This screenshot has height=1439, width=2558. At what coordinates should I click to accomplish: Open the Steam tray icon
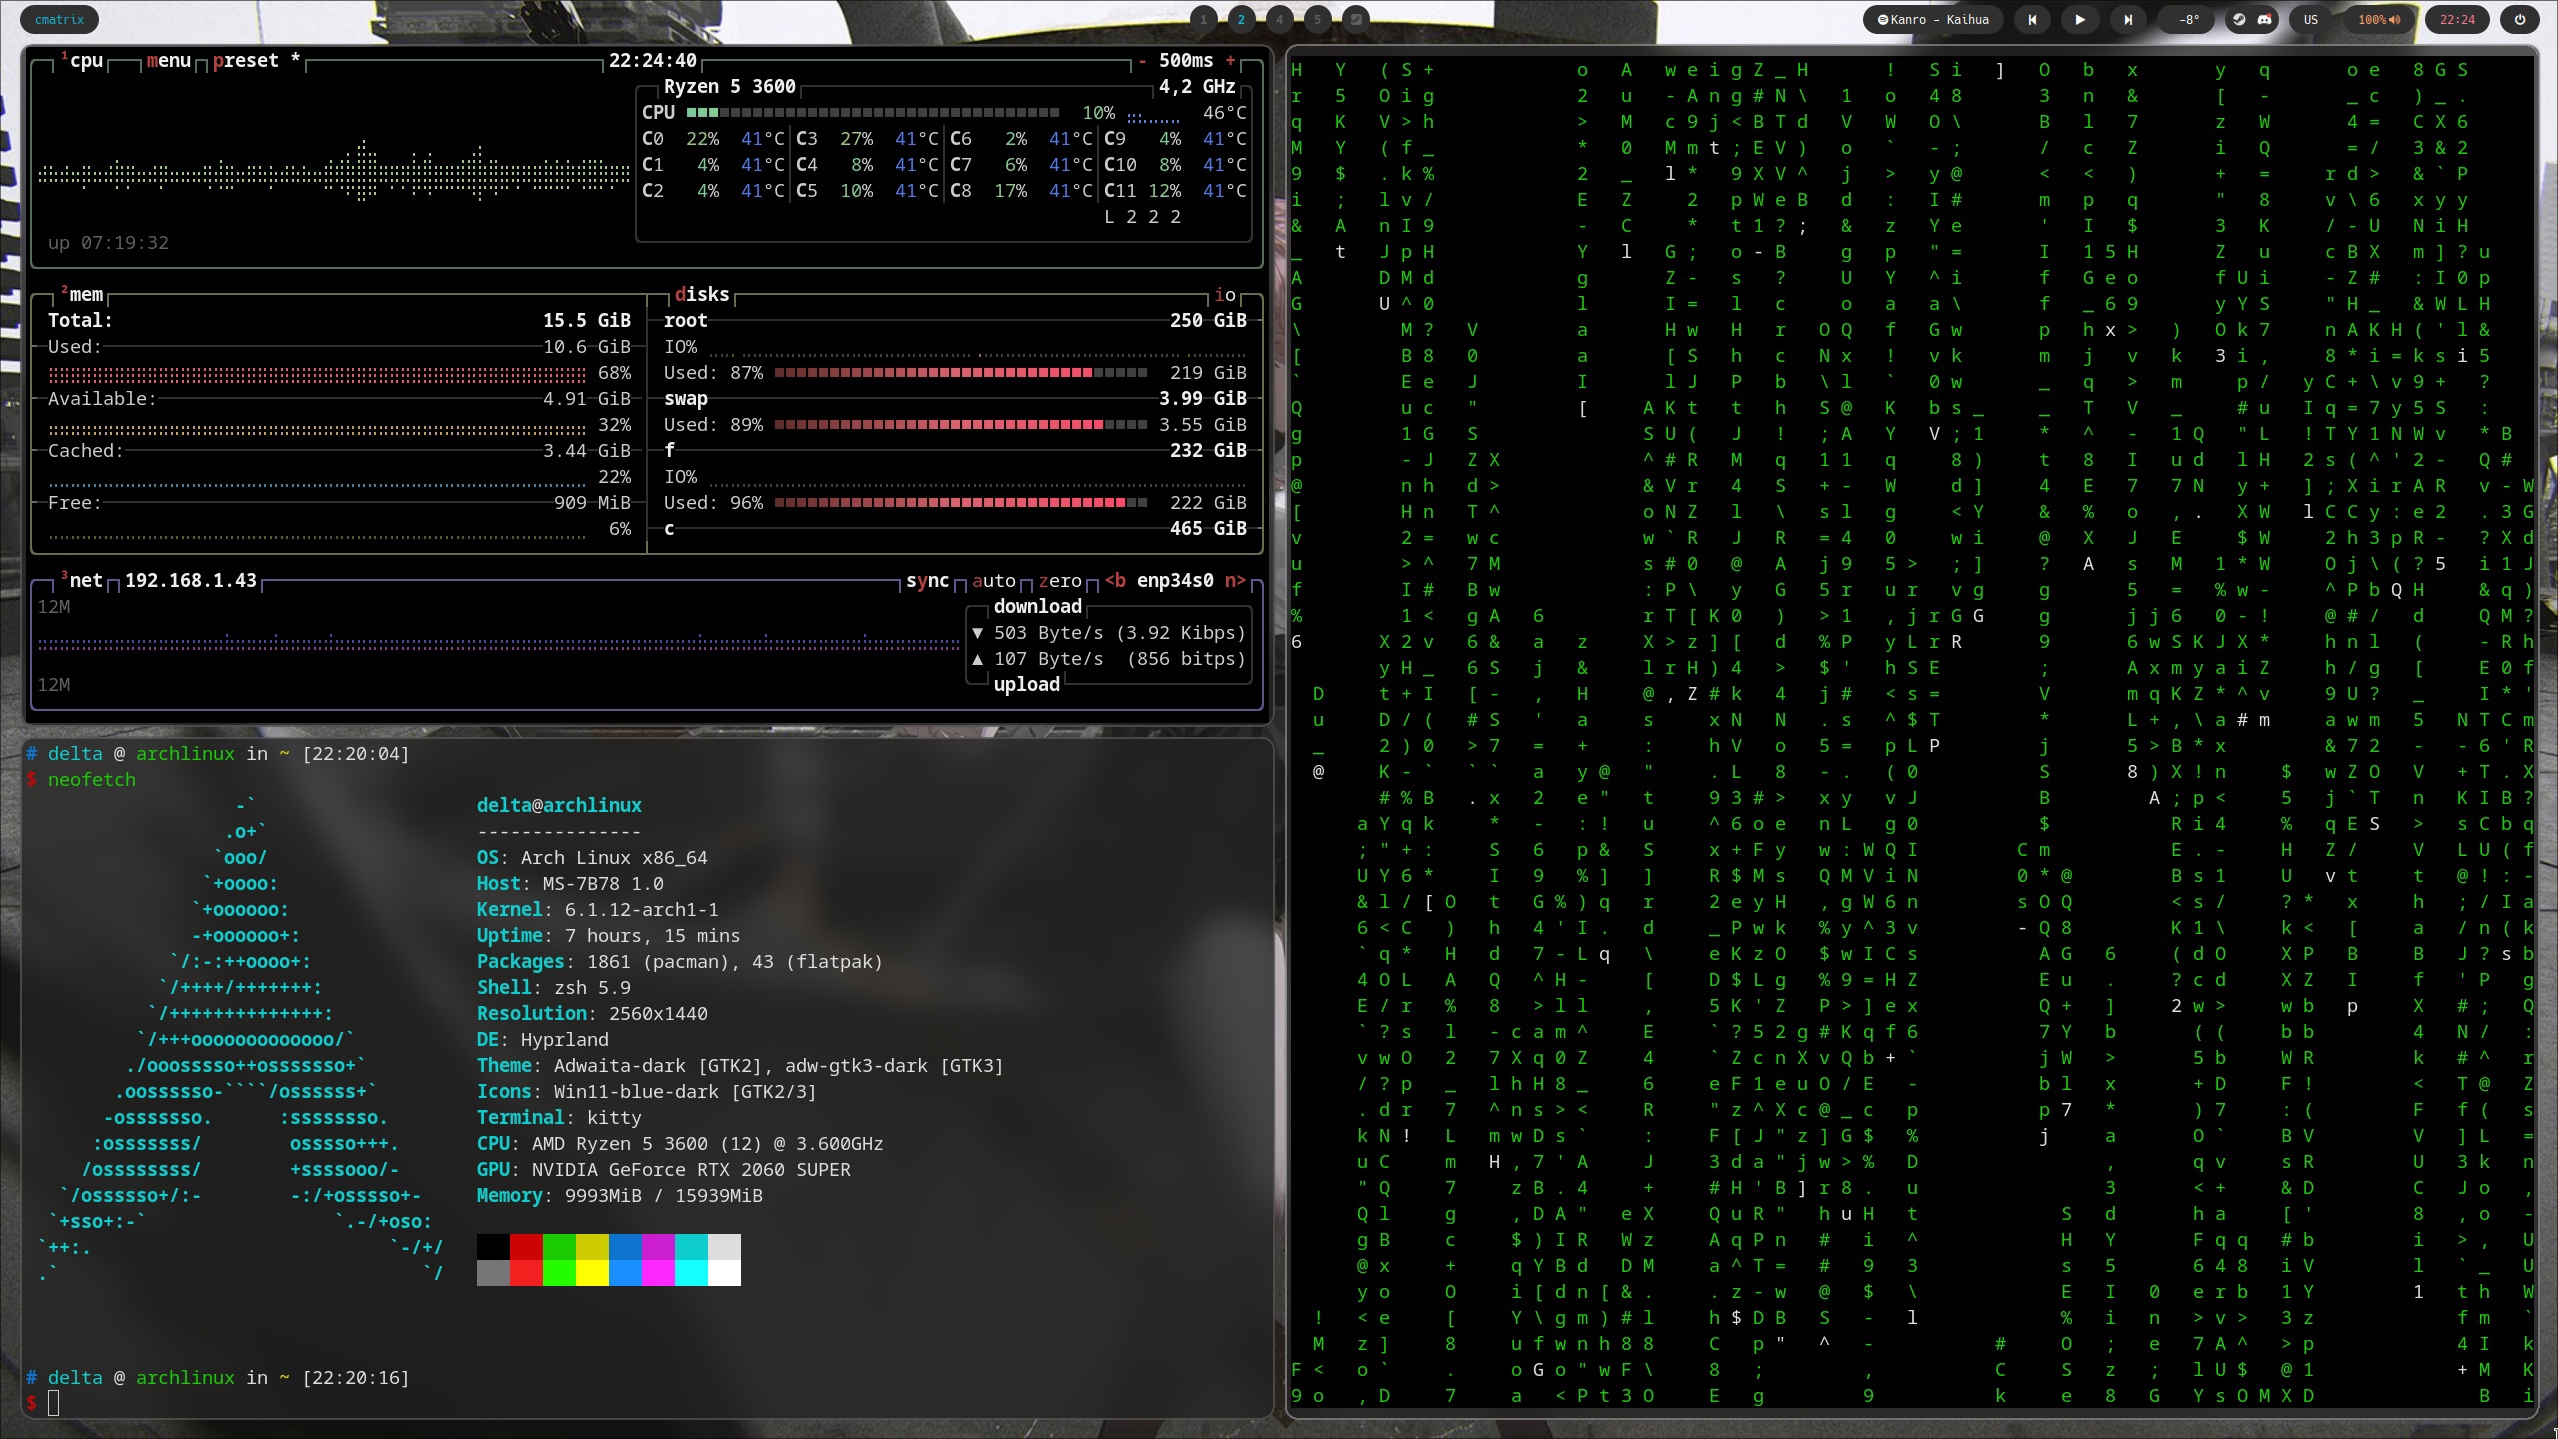click(x=2239, y=19)
